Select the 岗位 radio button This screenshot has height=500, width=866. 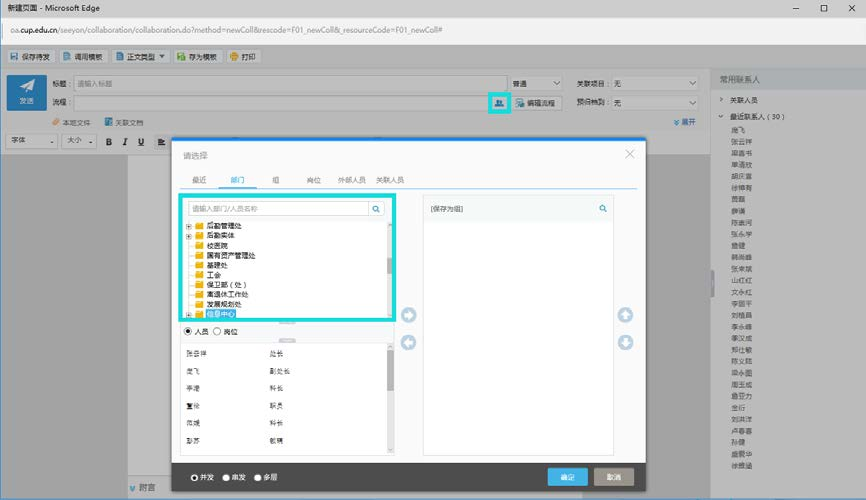pyautogui.click(x=217, y=331)
